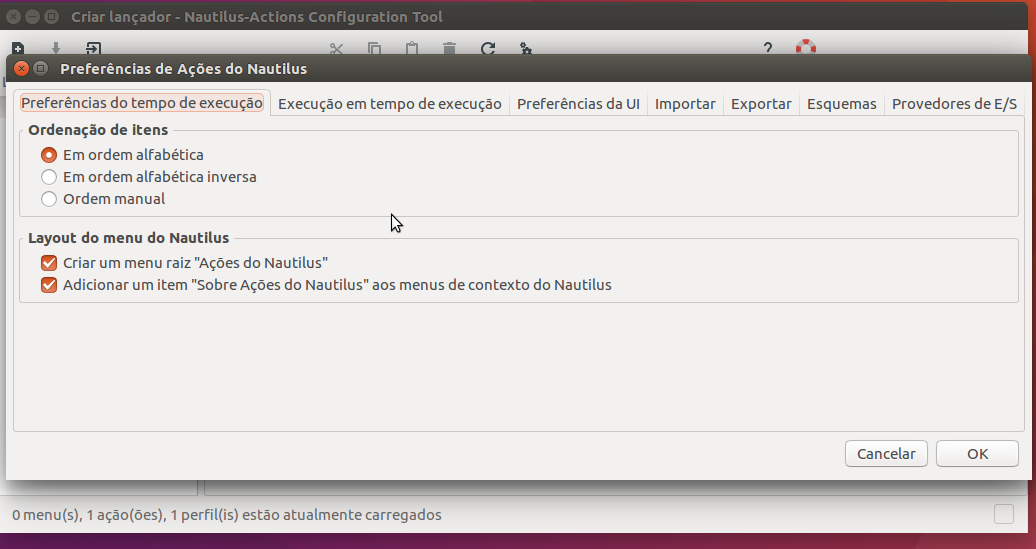
Task: Click the reload circular arrow icon
Action: pos(488,48)
